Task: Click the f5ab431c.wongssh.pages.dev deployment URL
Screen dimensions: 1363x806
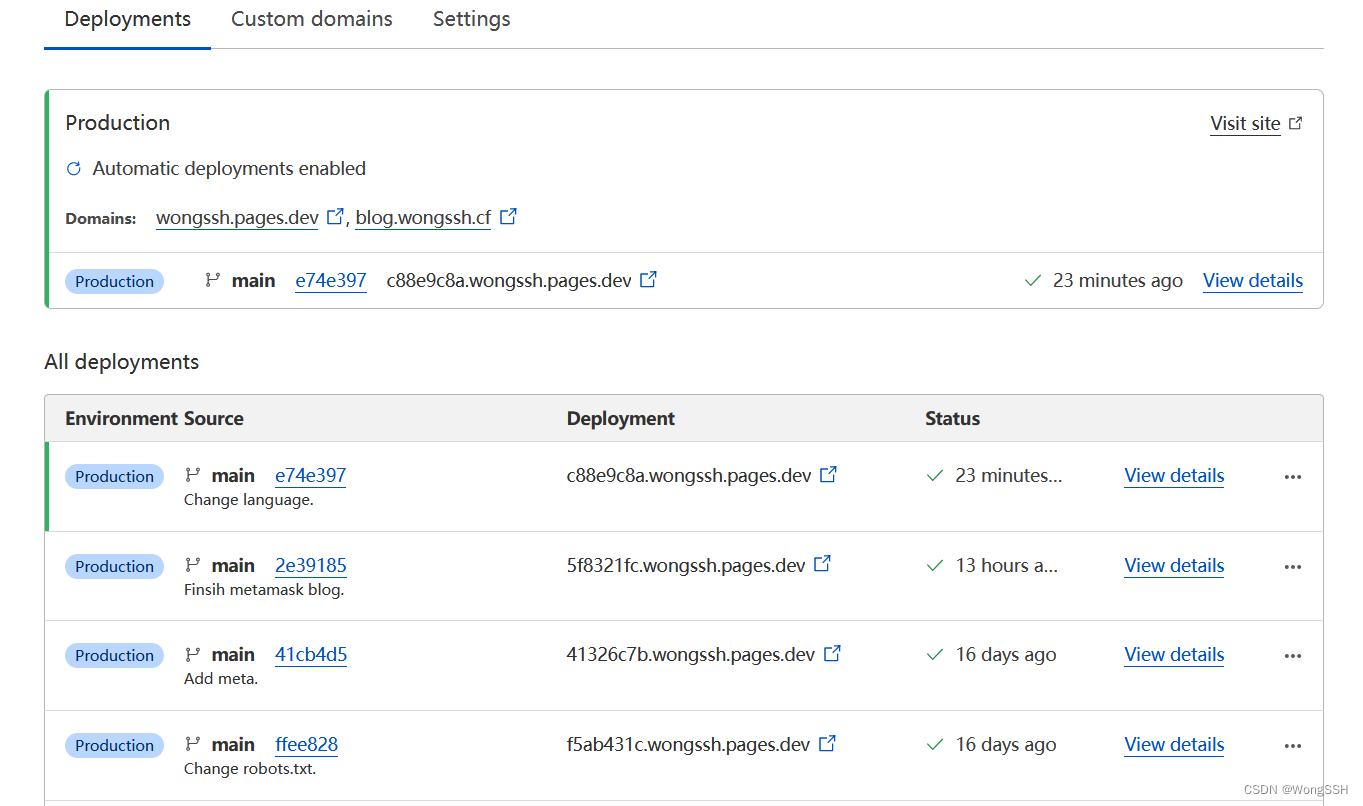Action: pyautogui.click(x=688, y=745)
